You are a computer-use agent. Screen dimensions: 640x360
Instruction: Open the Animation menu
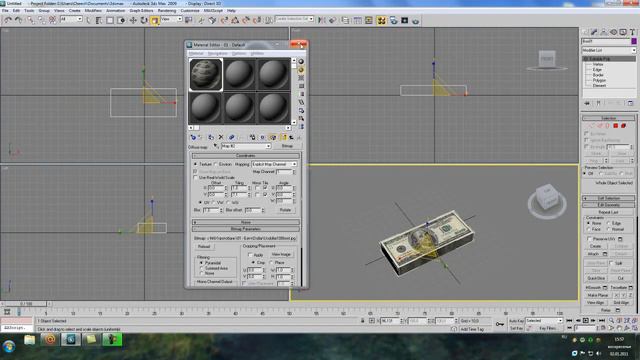pyautogui.click(x=116, y=11)
